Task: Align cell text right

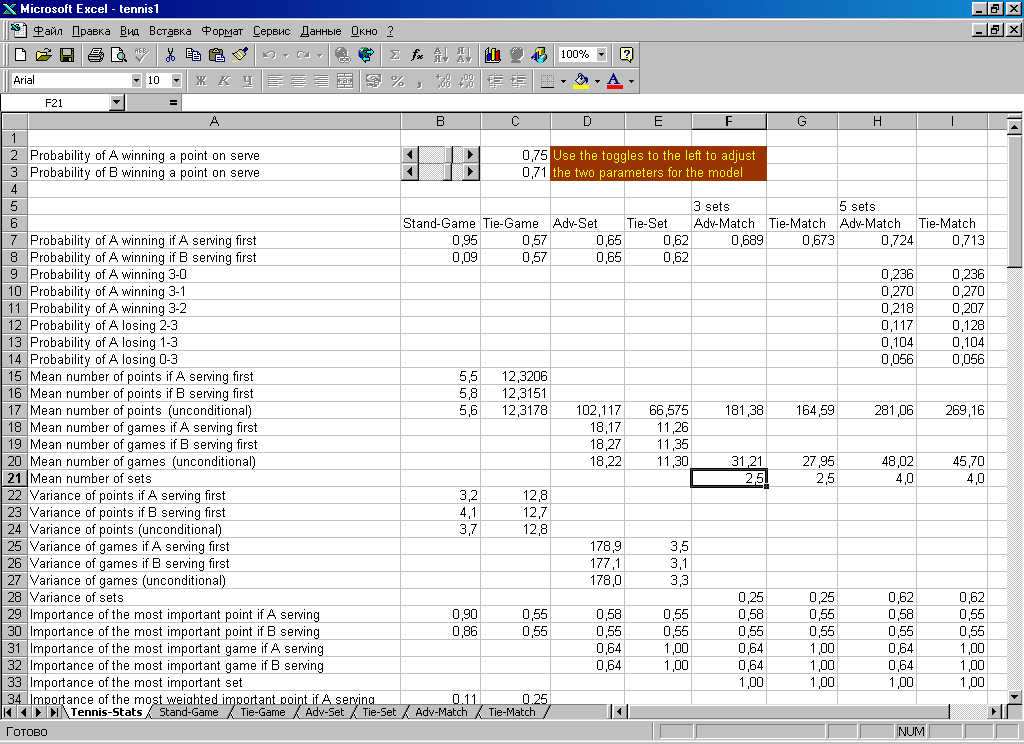Action: tap(321, 81)
